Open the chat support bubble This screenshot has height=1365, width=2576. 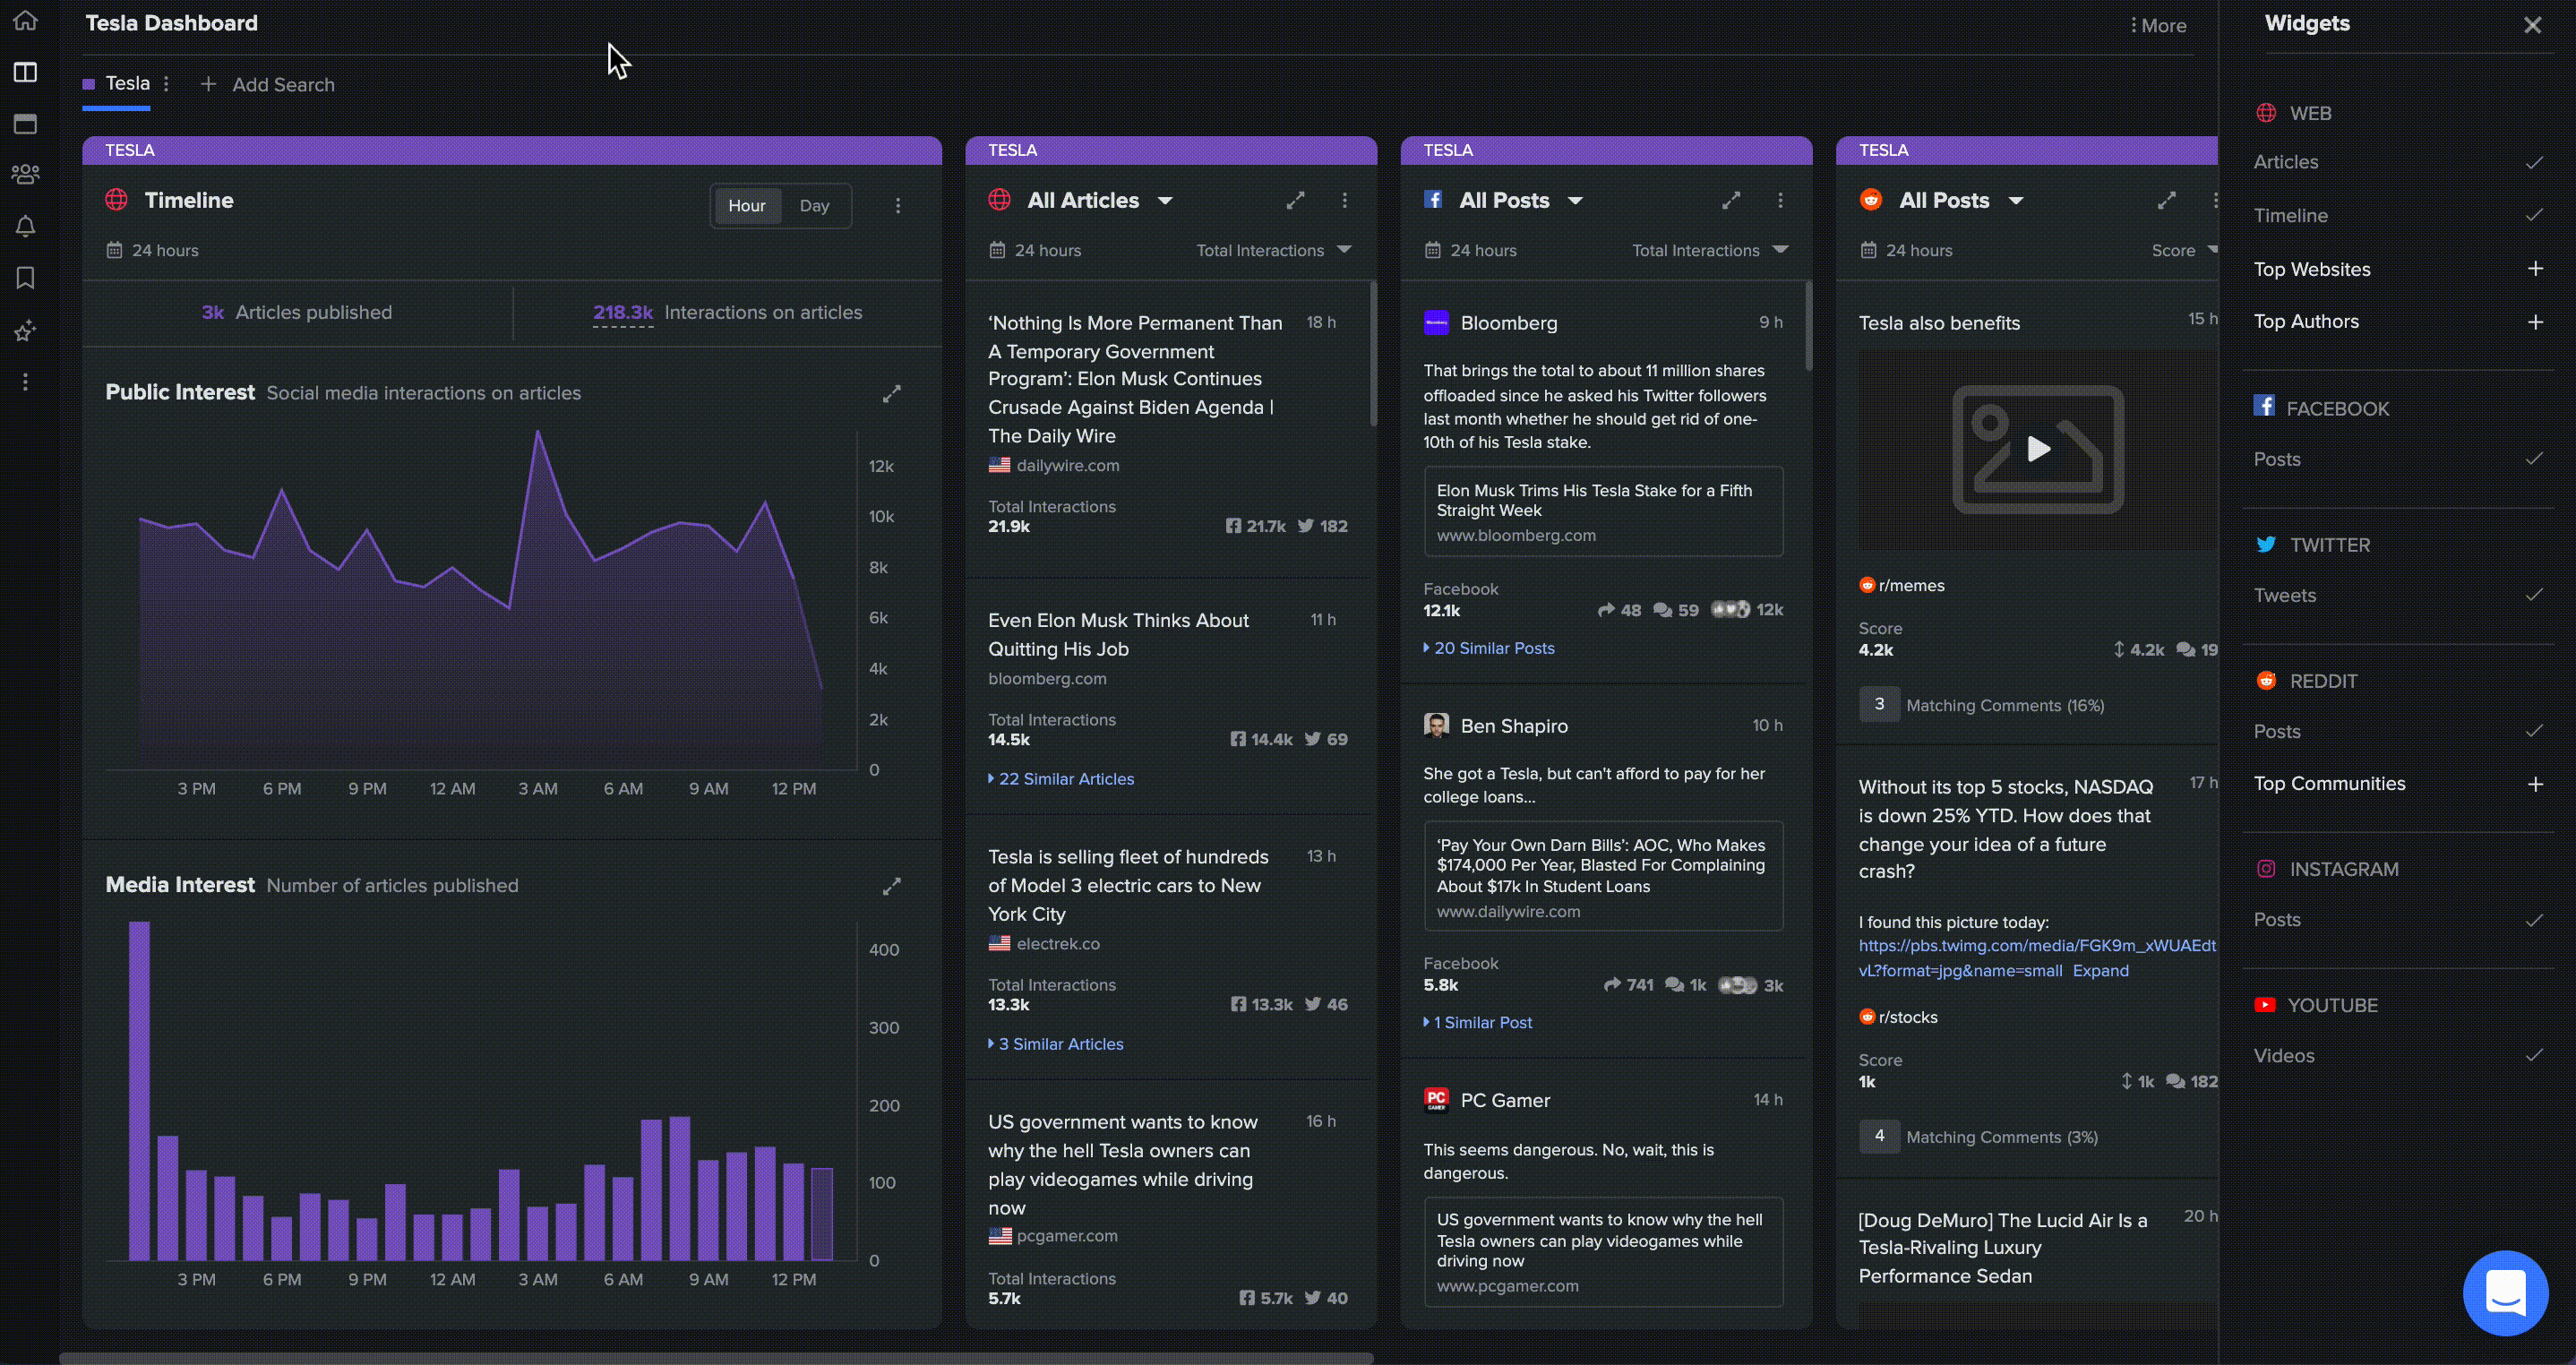[x=2505, y=1292]
